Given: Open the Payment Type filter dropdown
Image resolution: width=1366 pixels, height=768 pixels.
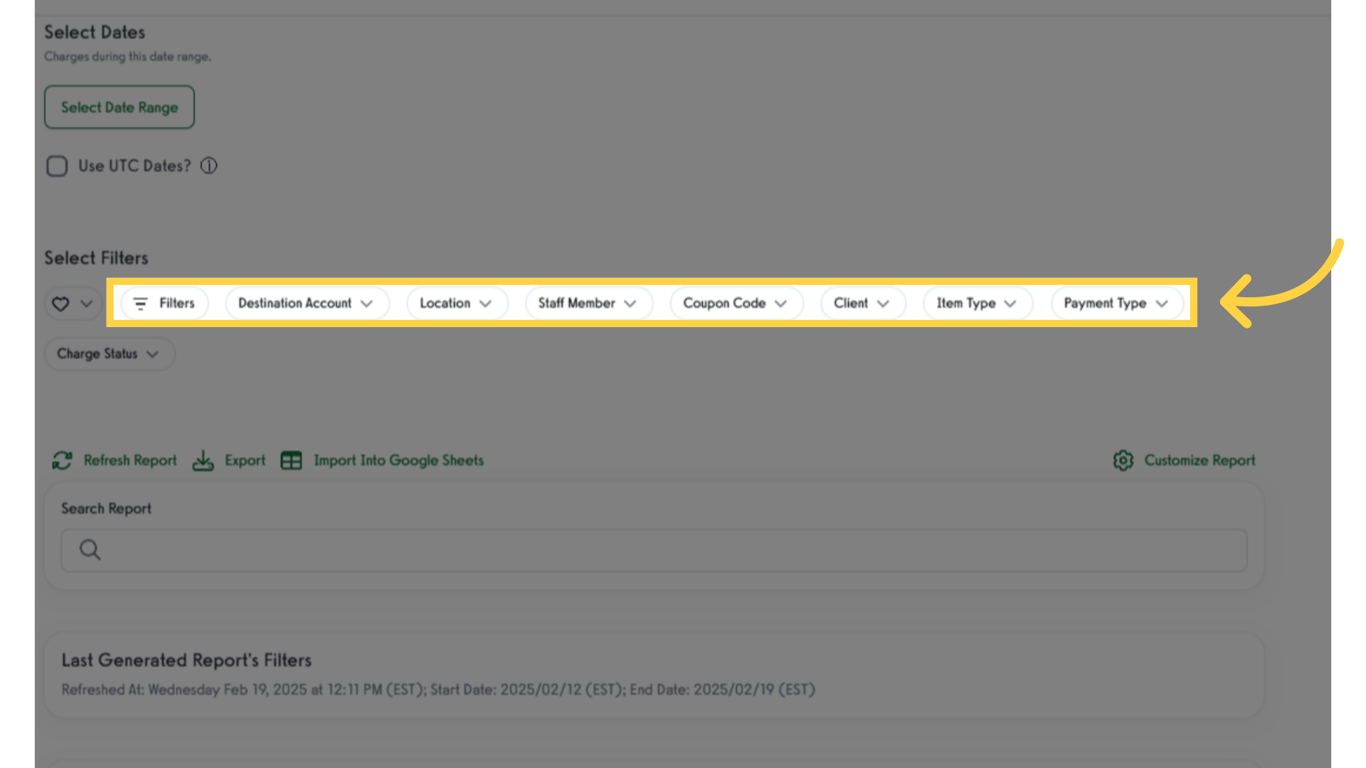Looking at the screenshot, I should (1116, 303).
